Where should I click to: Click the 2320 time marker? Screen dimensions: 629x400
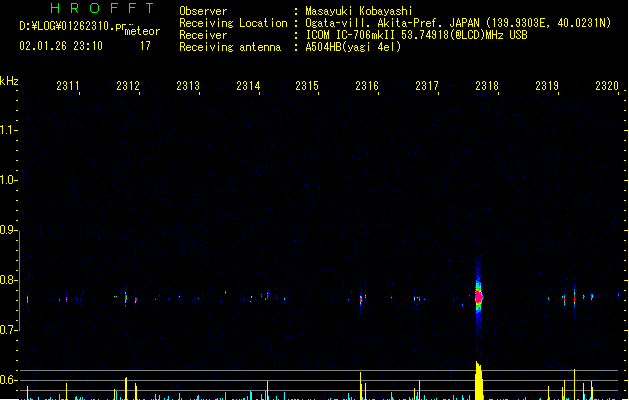point(607,86)
